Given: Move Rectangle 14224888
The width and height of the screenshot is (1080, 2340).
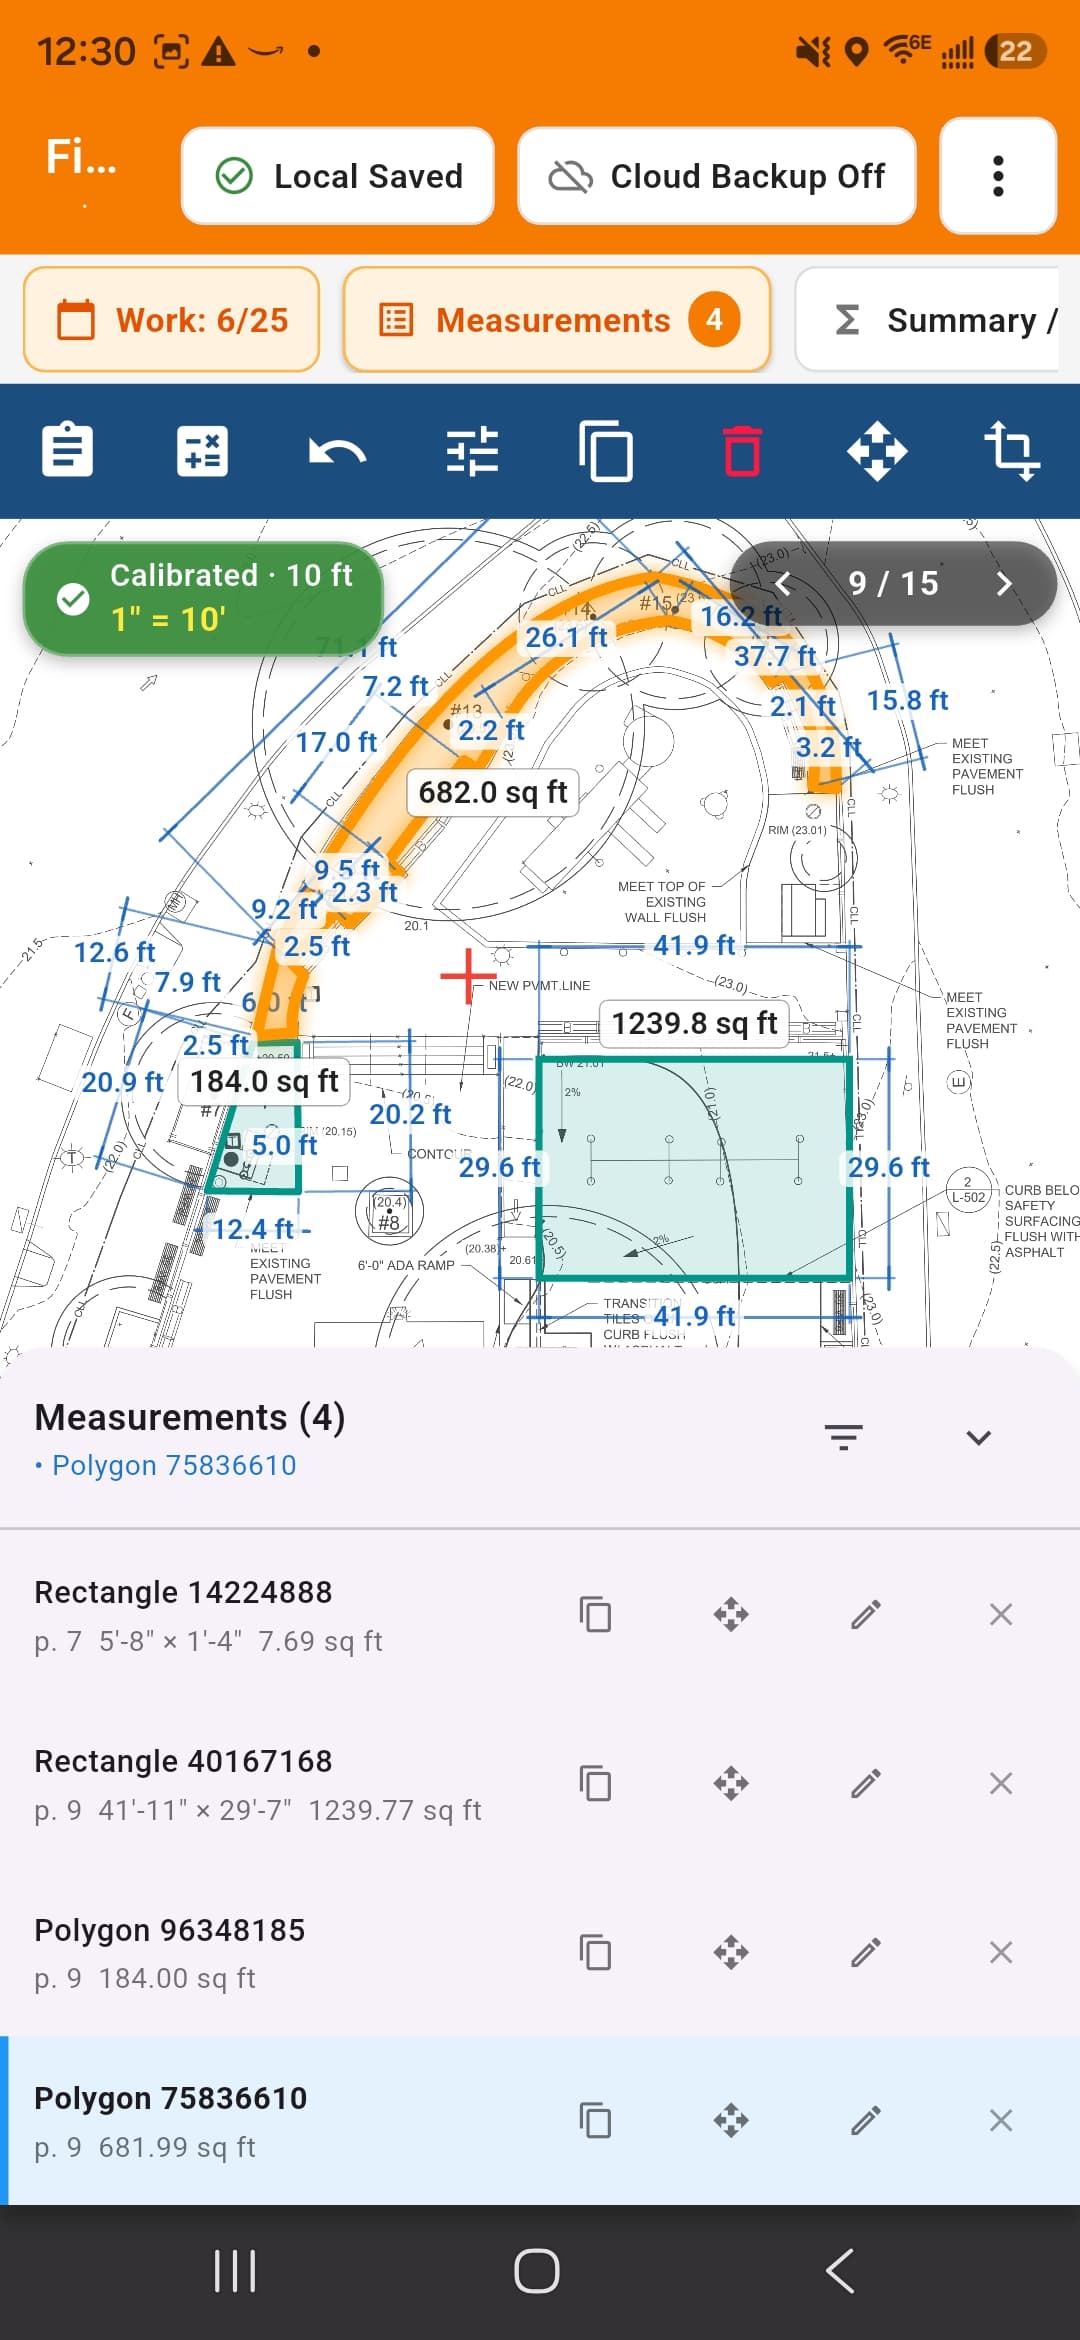Looking at the screenshot, I should pyautogui.click(x=731, y=1614).
